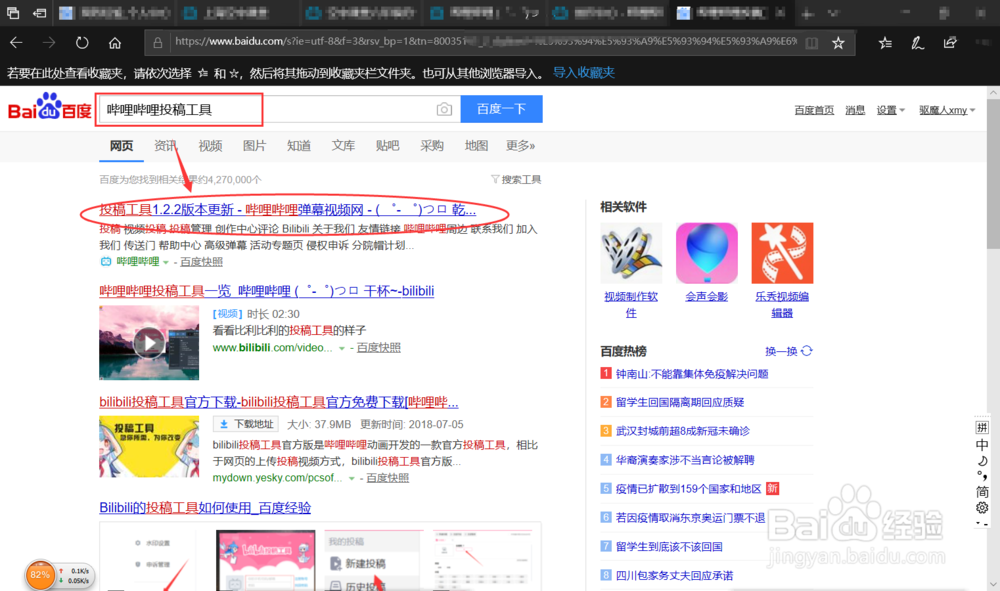The image size is (1000, 591).
Task: Click the tab preview icon at top left
Action: tap(13, 13)
